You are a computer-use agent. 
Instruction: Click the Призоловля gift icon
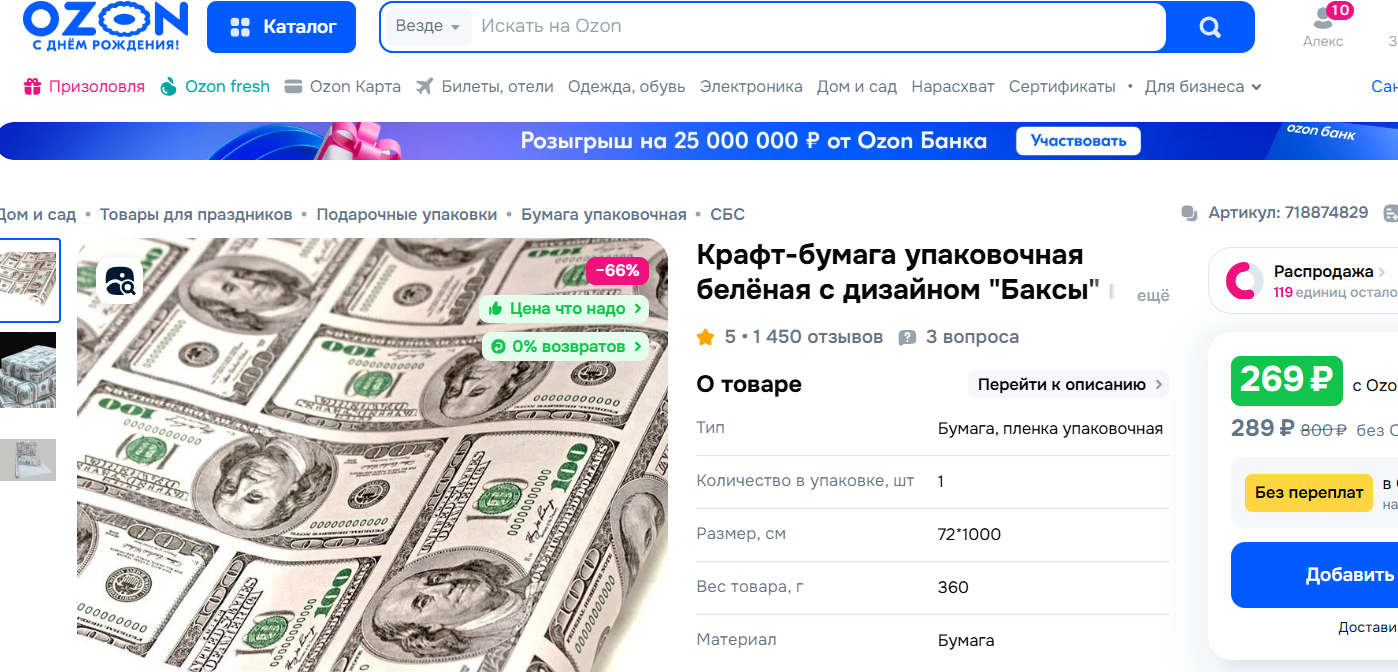(33, 86)
